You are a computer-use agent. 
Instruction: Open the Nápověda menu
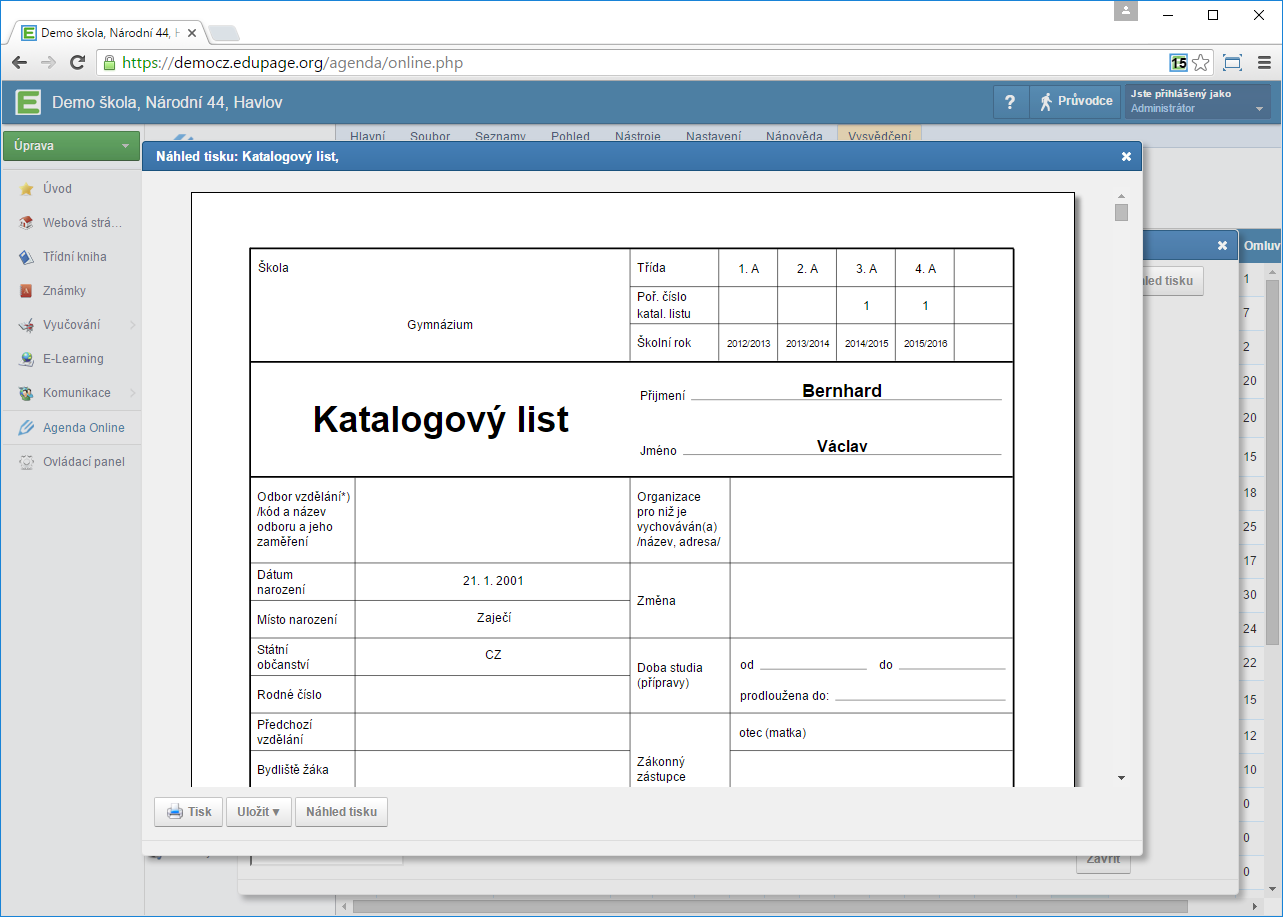(794, 136)
